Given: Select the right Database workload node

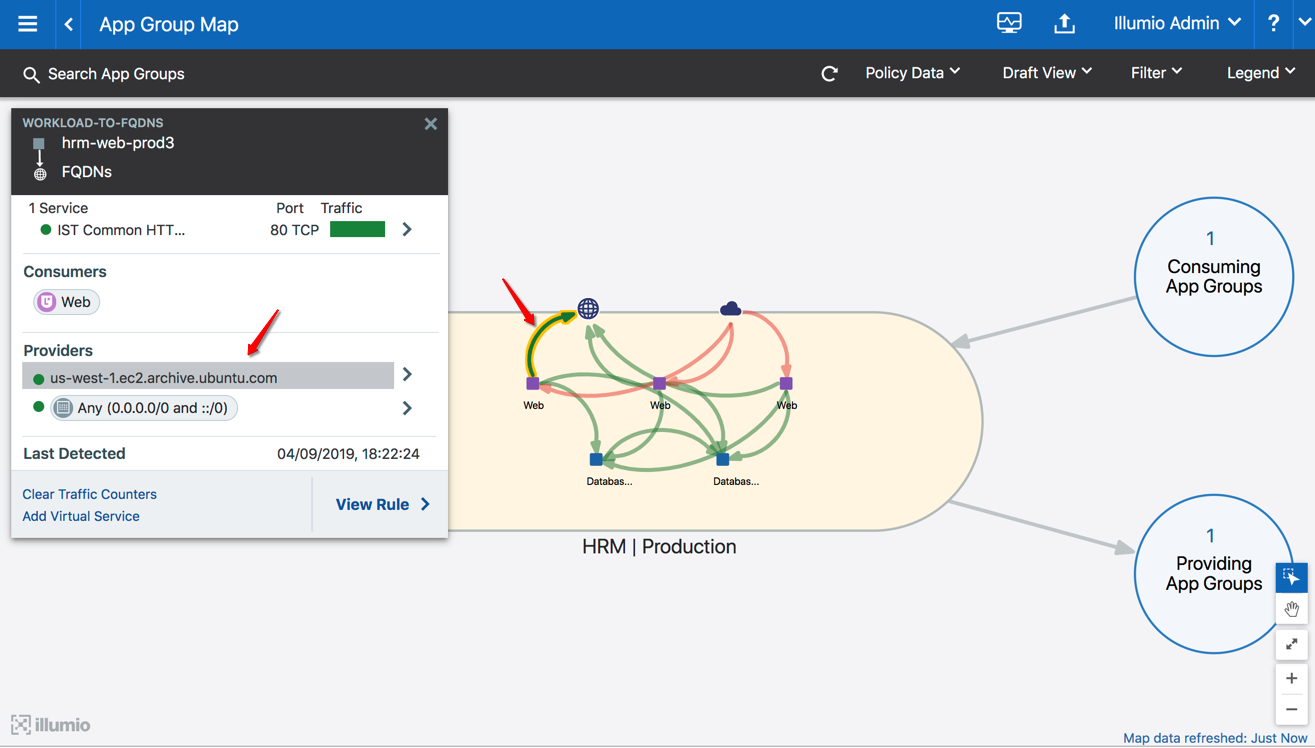Looking at the screenshot, I should 722,460.
